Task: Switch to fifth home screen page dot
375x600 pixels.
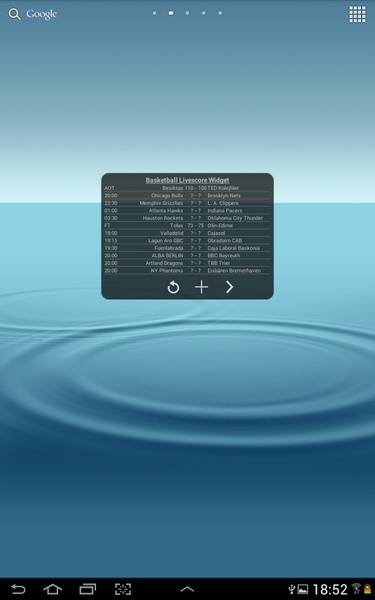Action: click(x=220, y=13)
